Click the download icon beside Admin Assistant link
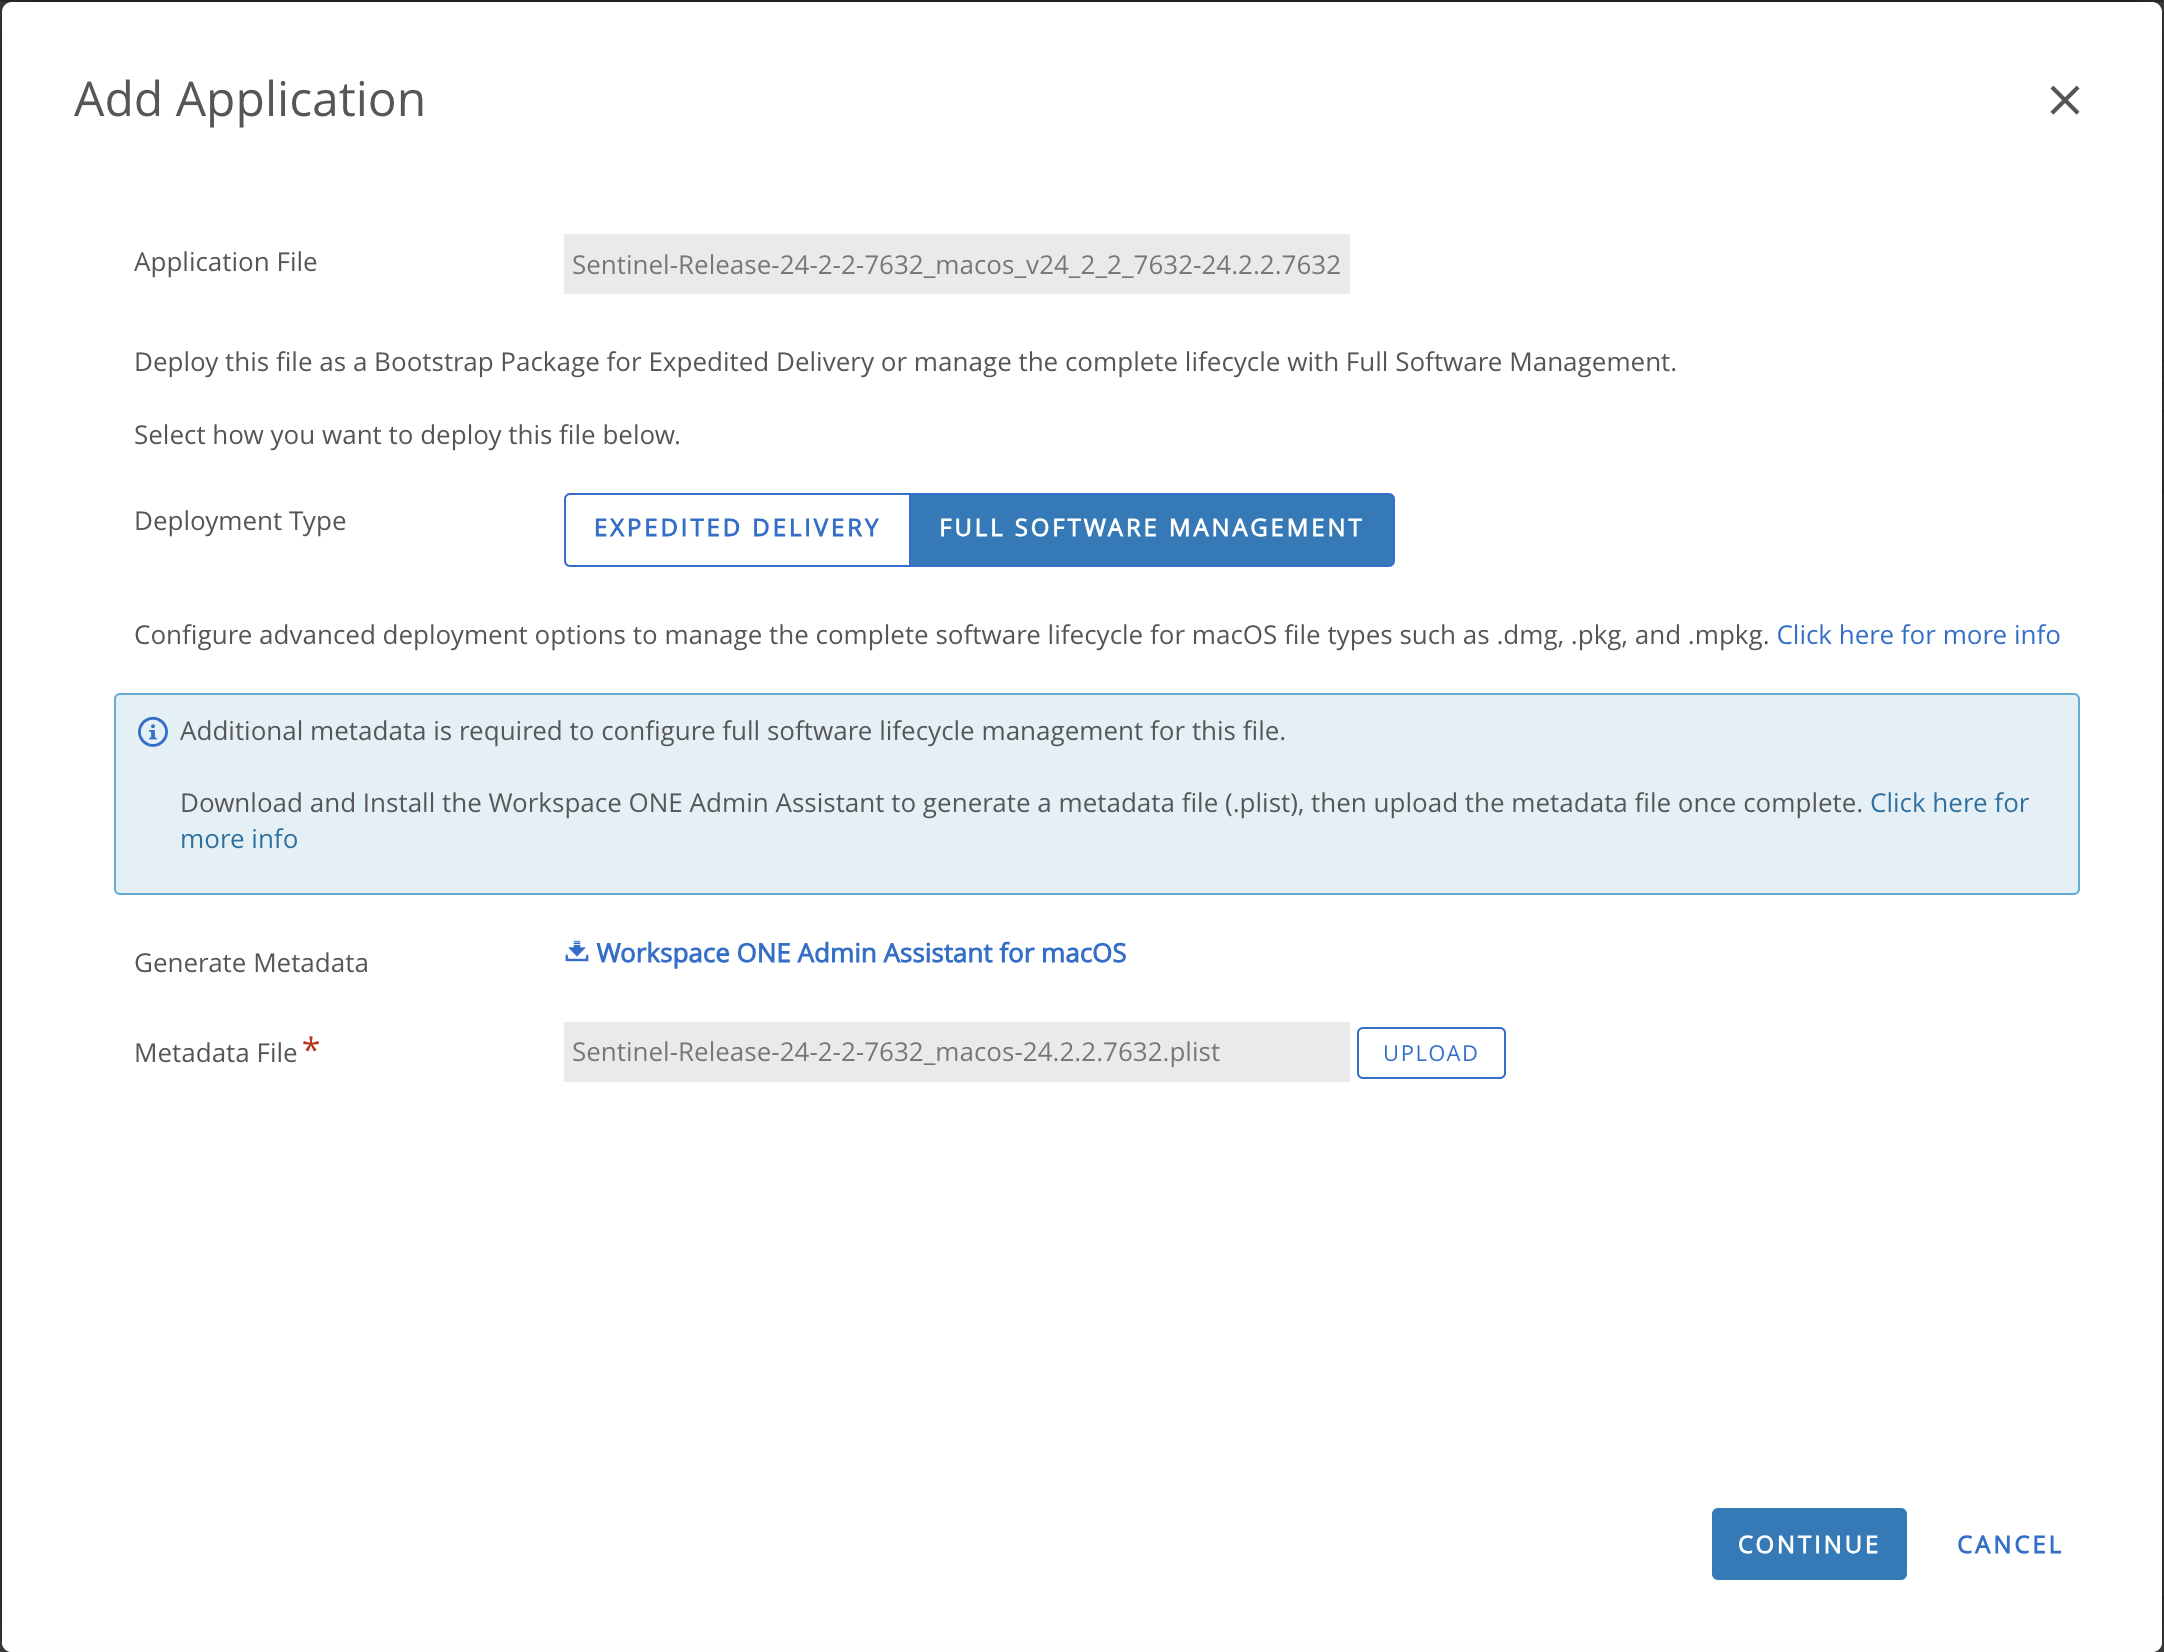This screenshot has width=2164, height=1652. pos(577,952)
